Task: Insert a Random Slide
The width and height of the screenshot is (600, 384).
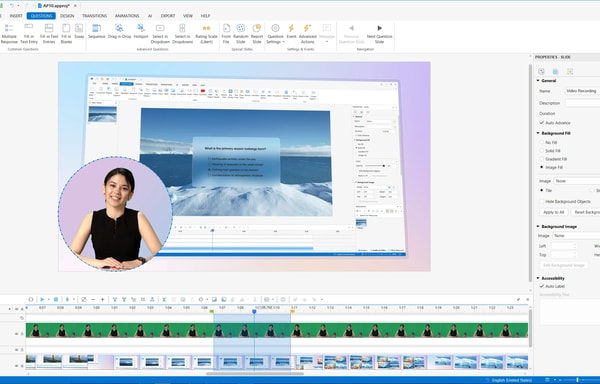Action: tap(241, 34)
